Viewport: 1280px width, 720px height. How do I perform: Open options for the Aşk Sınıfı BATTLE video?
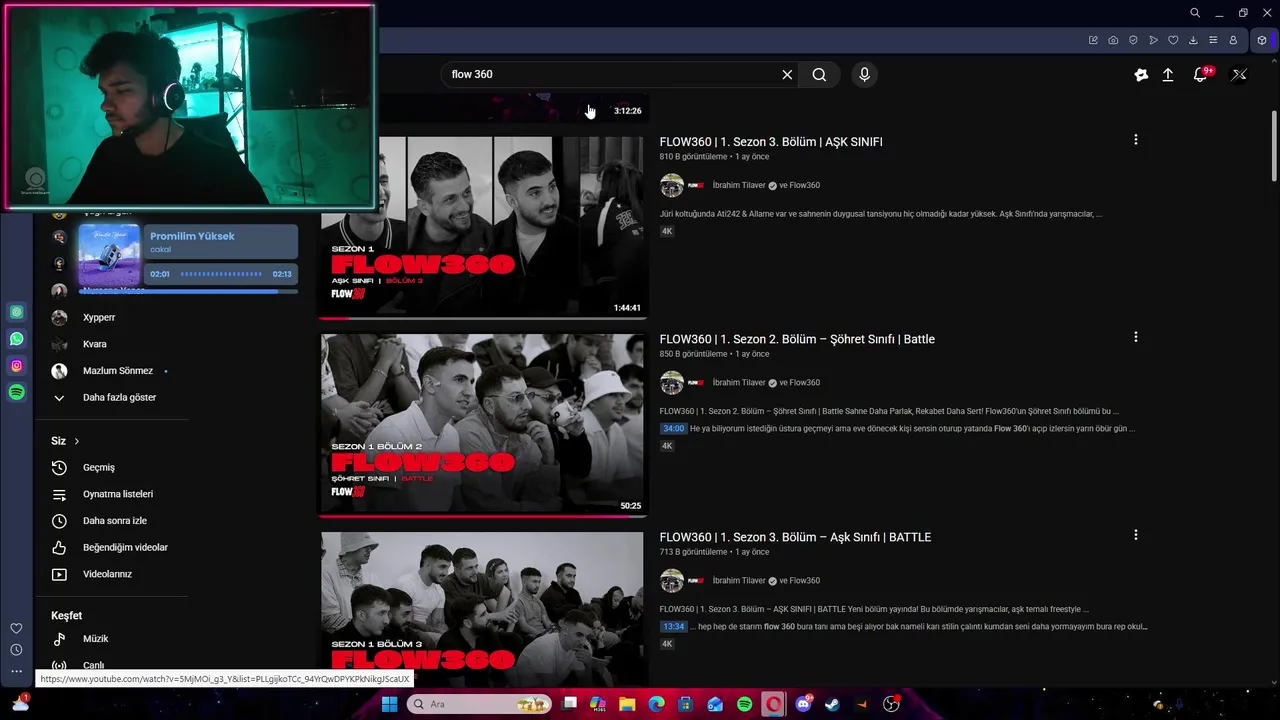(x=1135, y=535)
